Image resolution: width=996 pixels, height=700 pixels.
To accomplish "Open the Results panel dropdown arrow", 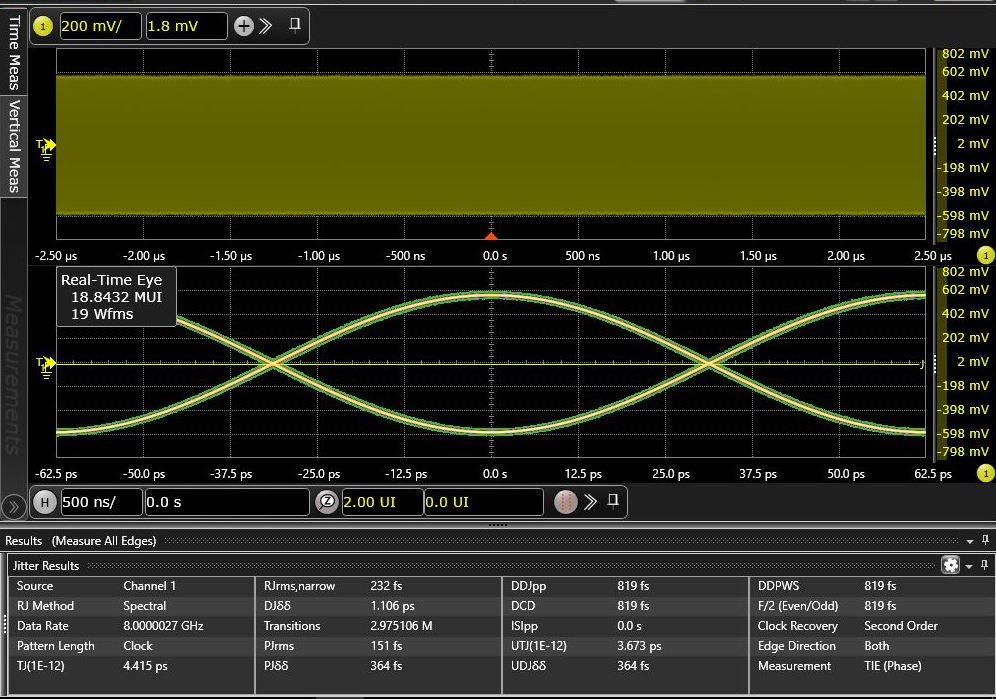I will (969, 541).
